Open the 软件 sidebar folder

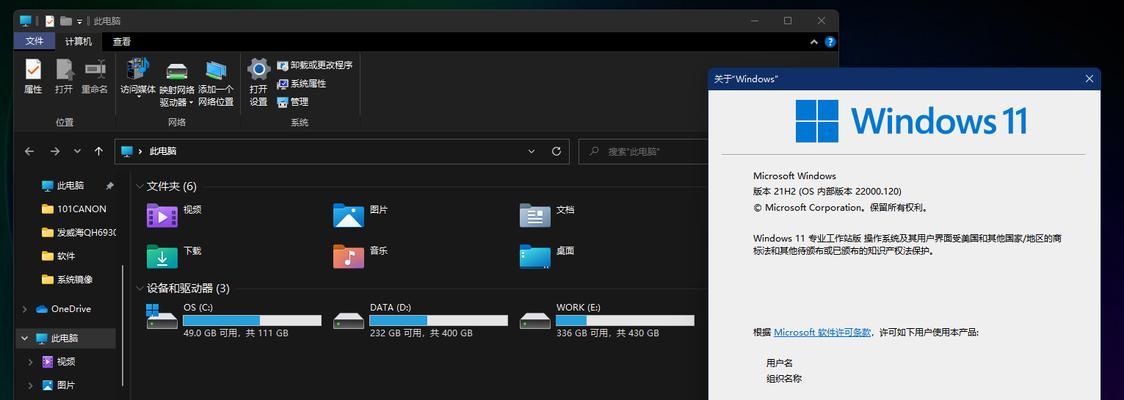pyautogui.click(x=58, y=256)
